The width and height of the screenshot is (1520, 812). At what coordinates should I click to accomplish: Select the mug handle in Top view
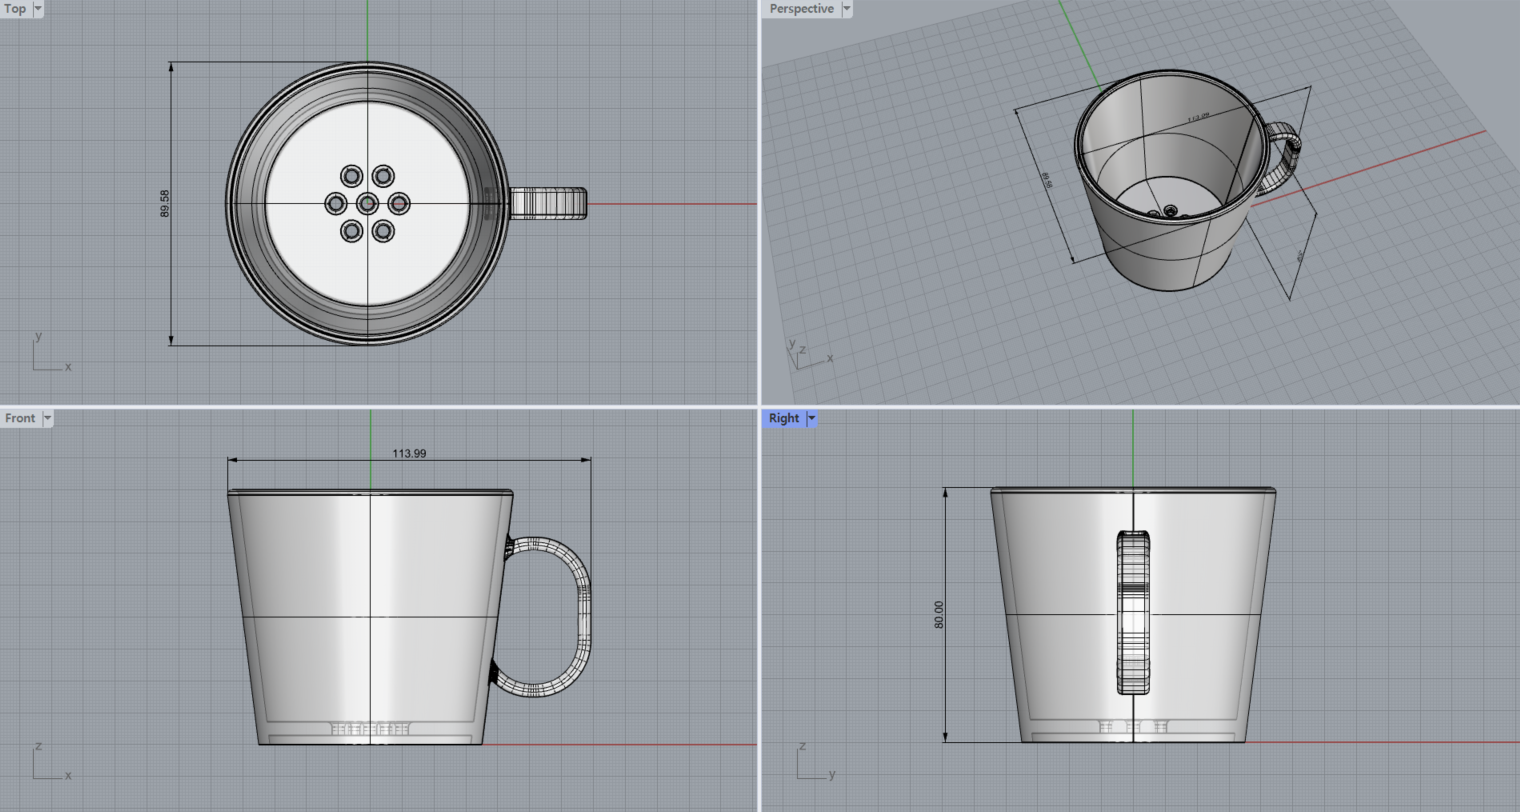[x=549, y=203]
